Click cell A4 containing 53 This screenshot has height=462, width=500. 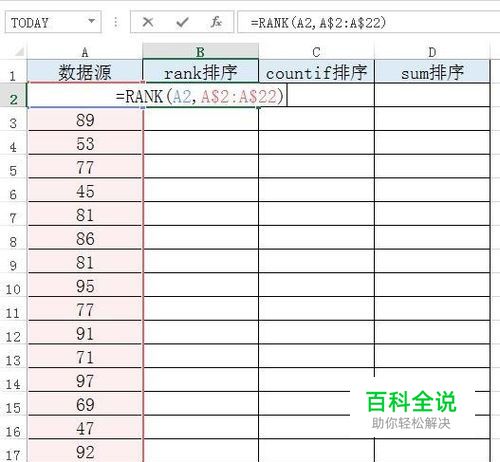[x=85, y=143]
